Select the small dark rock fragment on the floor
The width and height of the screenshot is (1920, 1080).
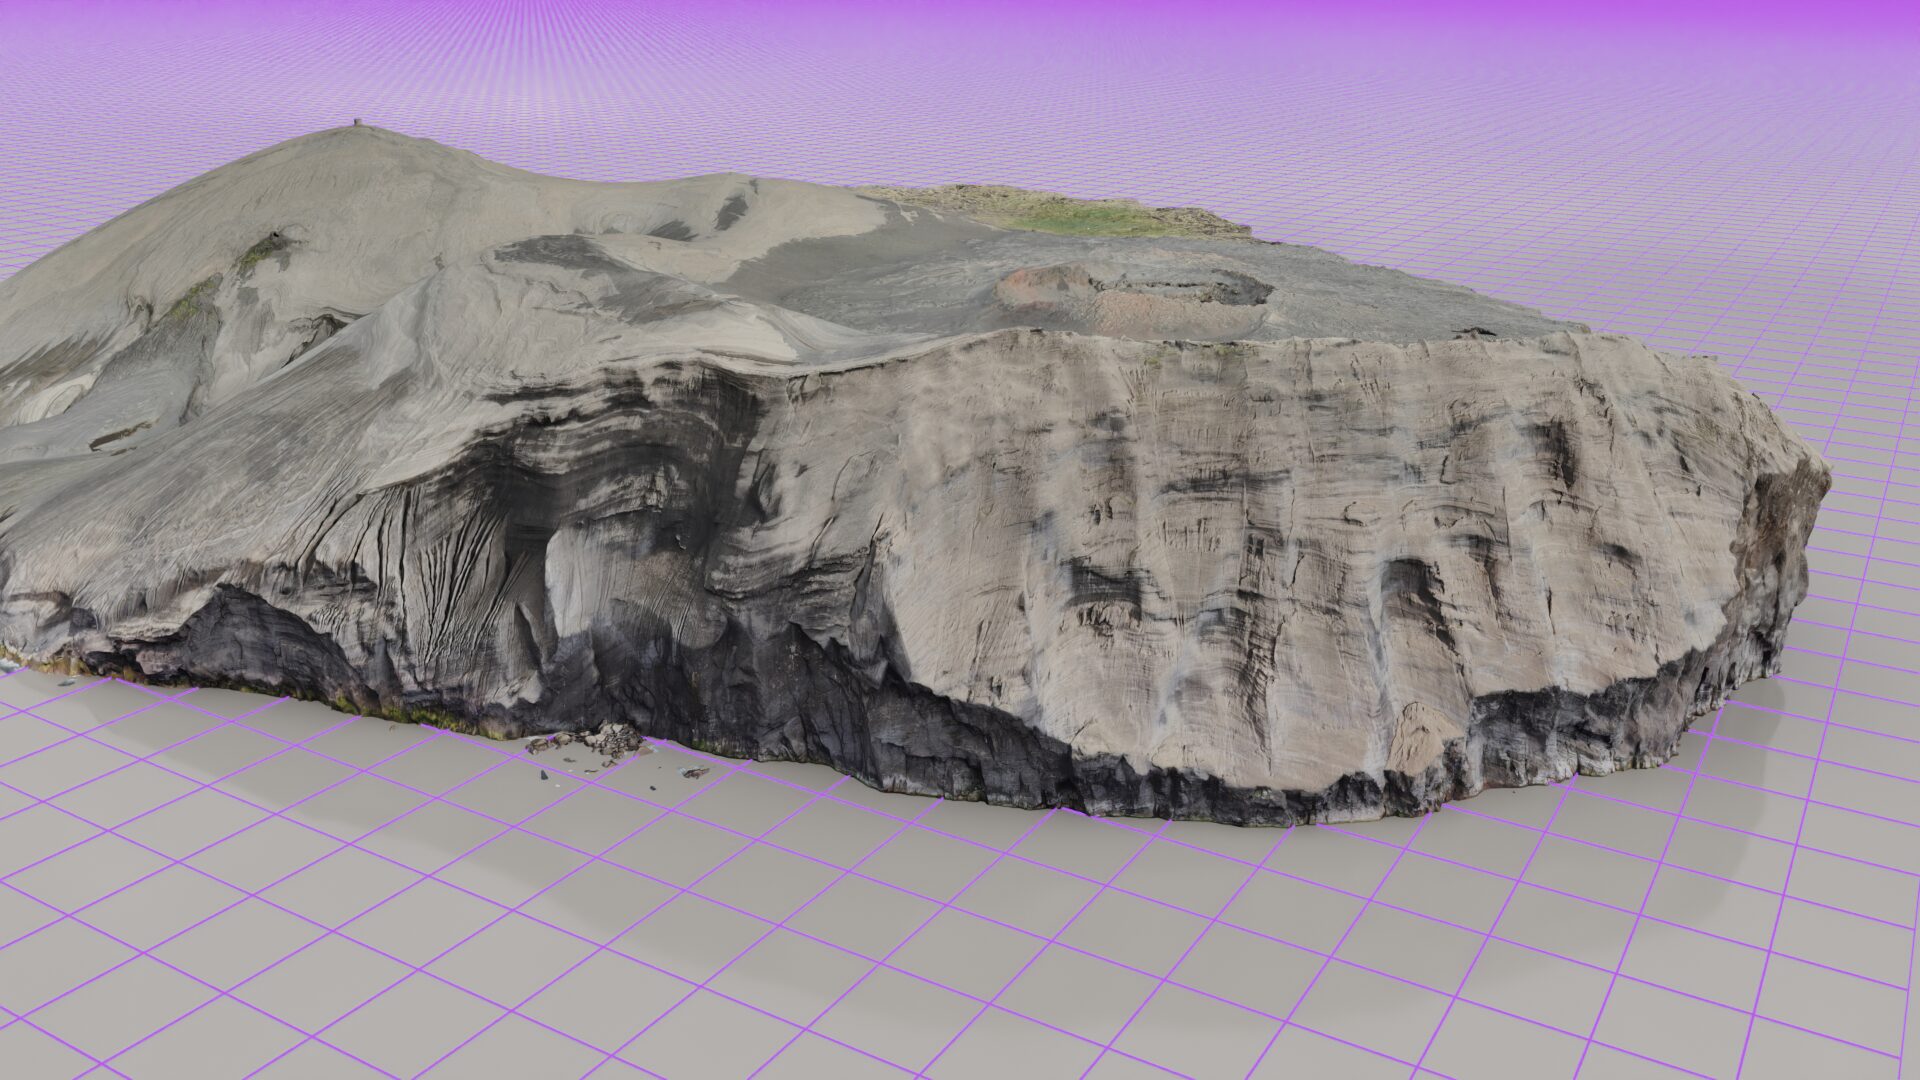(543, 775)
